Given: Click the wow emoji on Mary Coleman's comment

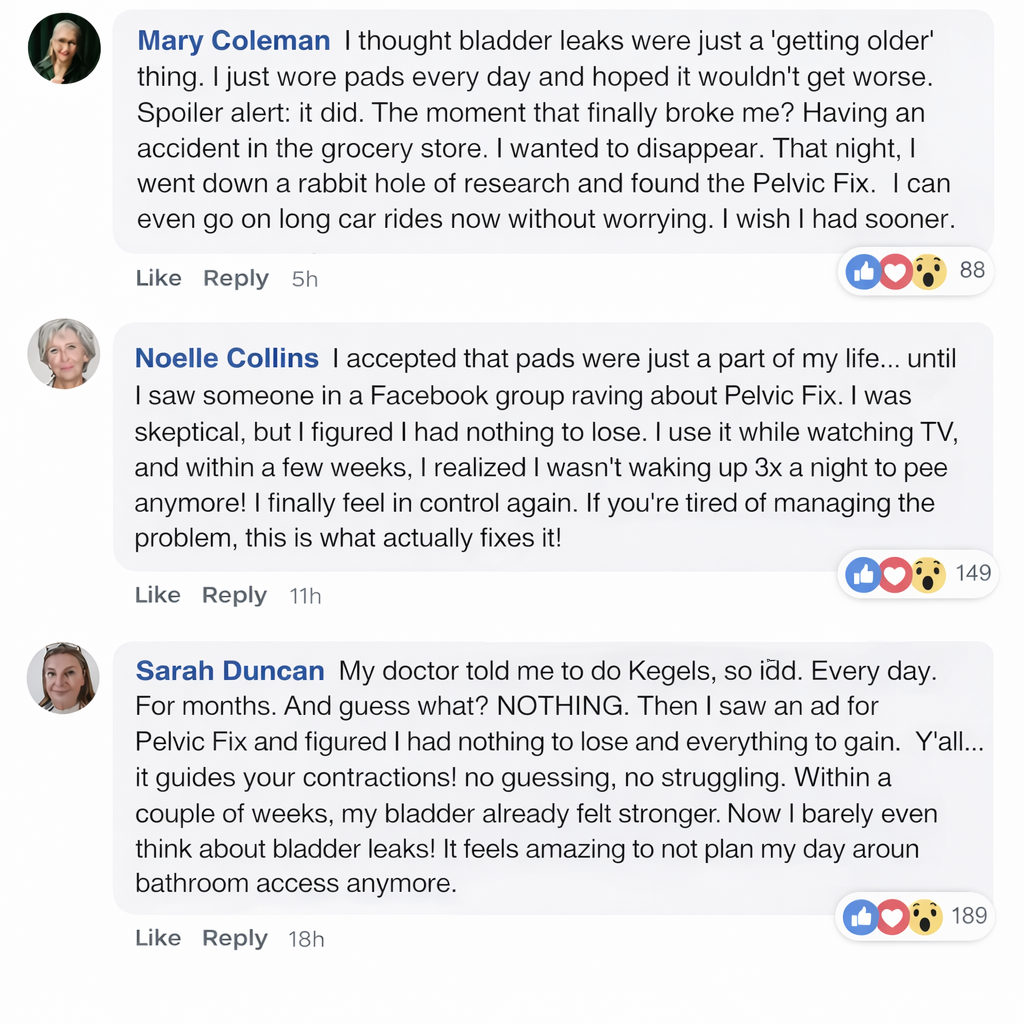Looking at the screenshot, I should (x=929, y=270).
